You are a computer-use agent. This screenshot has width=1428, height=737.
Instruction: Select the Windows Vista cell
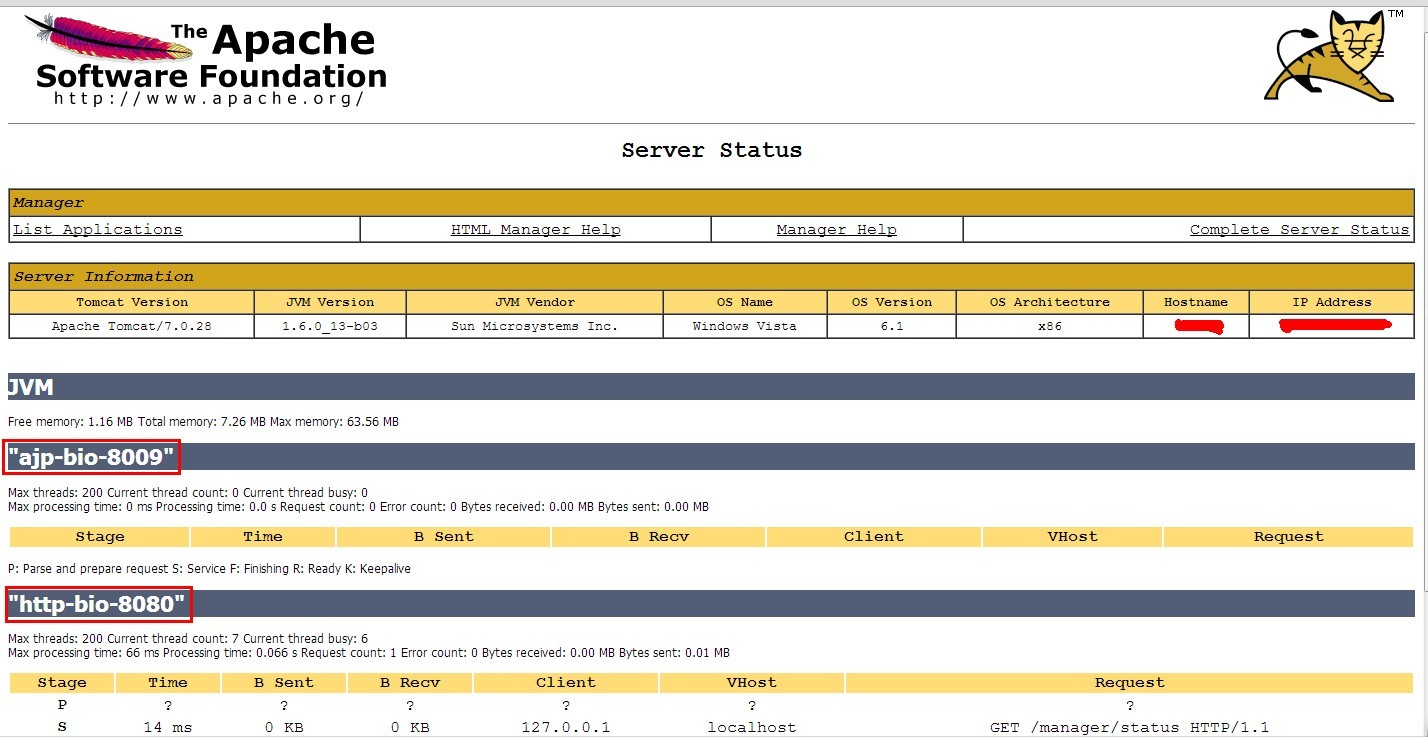(745, 326)
